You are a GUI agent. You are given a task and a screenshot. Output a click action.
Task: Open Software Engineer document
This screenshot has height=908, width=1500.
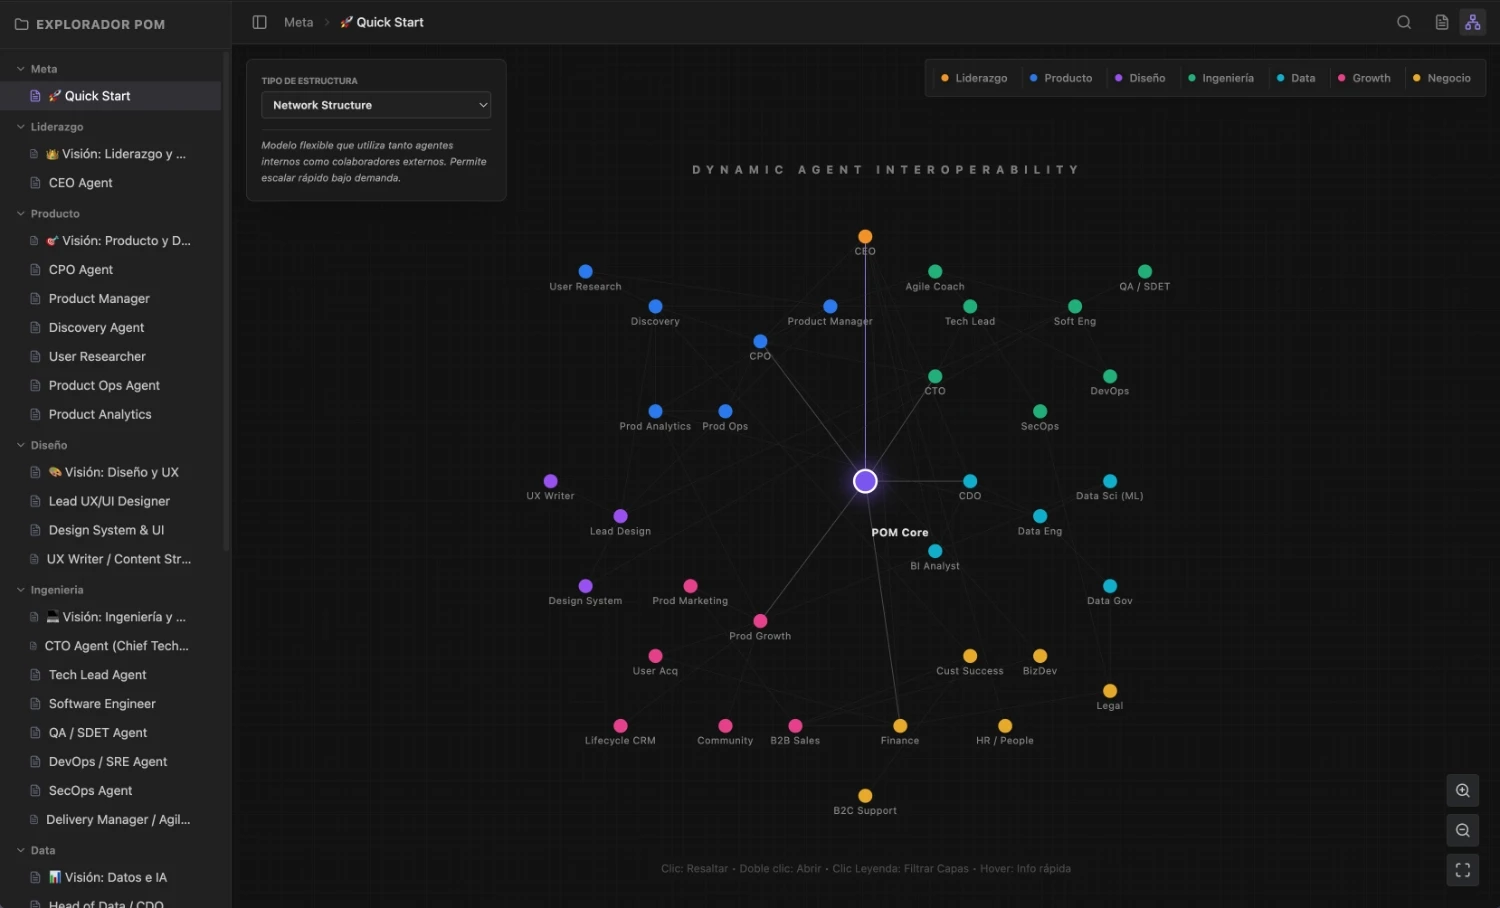click(x=110, y=704)
